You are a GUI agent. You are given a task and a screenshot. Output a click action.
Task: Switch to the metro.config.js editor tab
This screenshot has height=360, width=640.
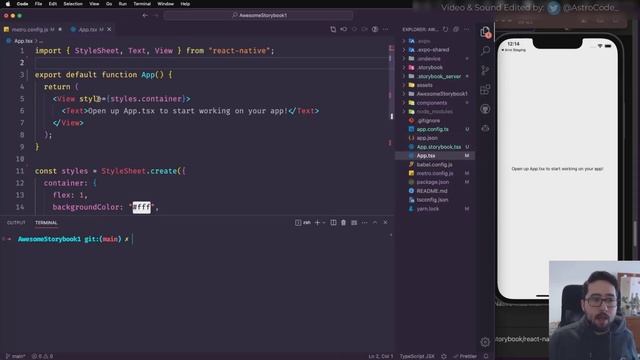coord(33,29)
